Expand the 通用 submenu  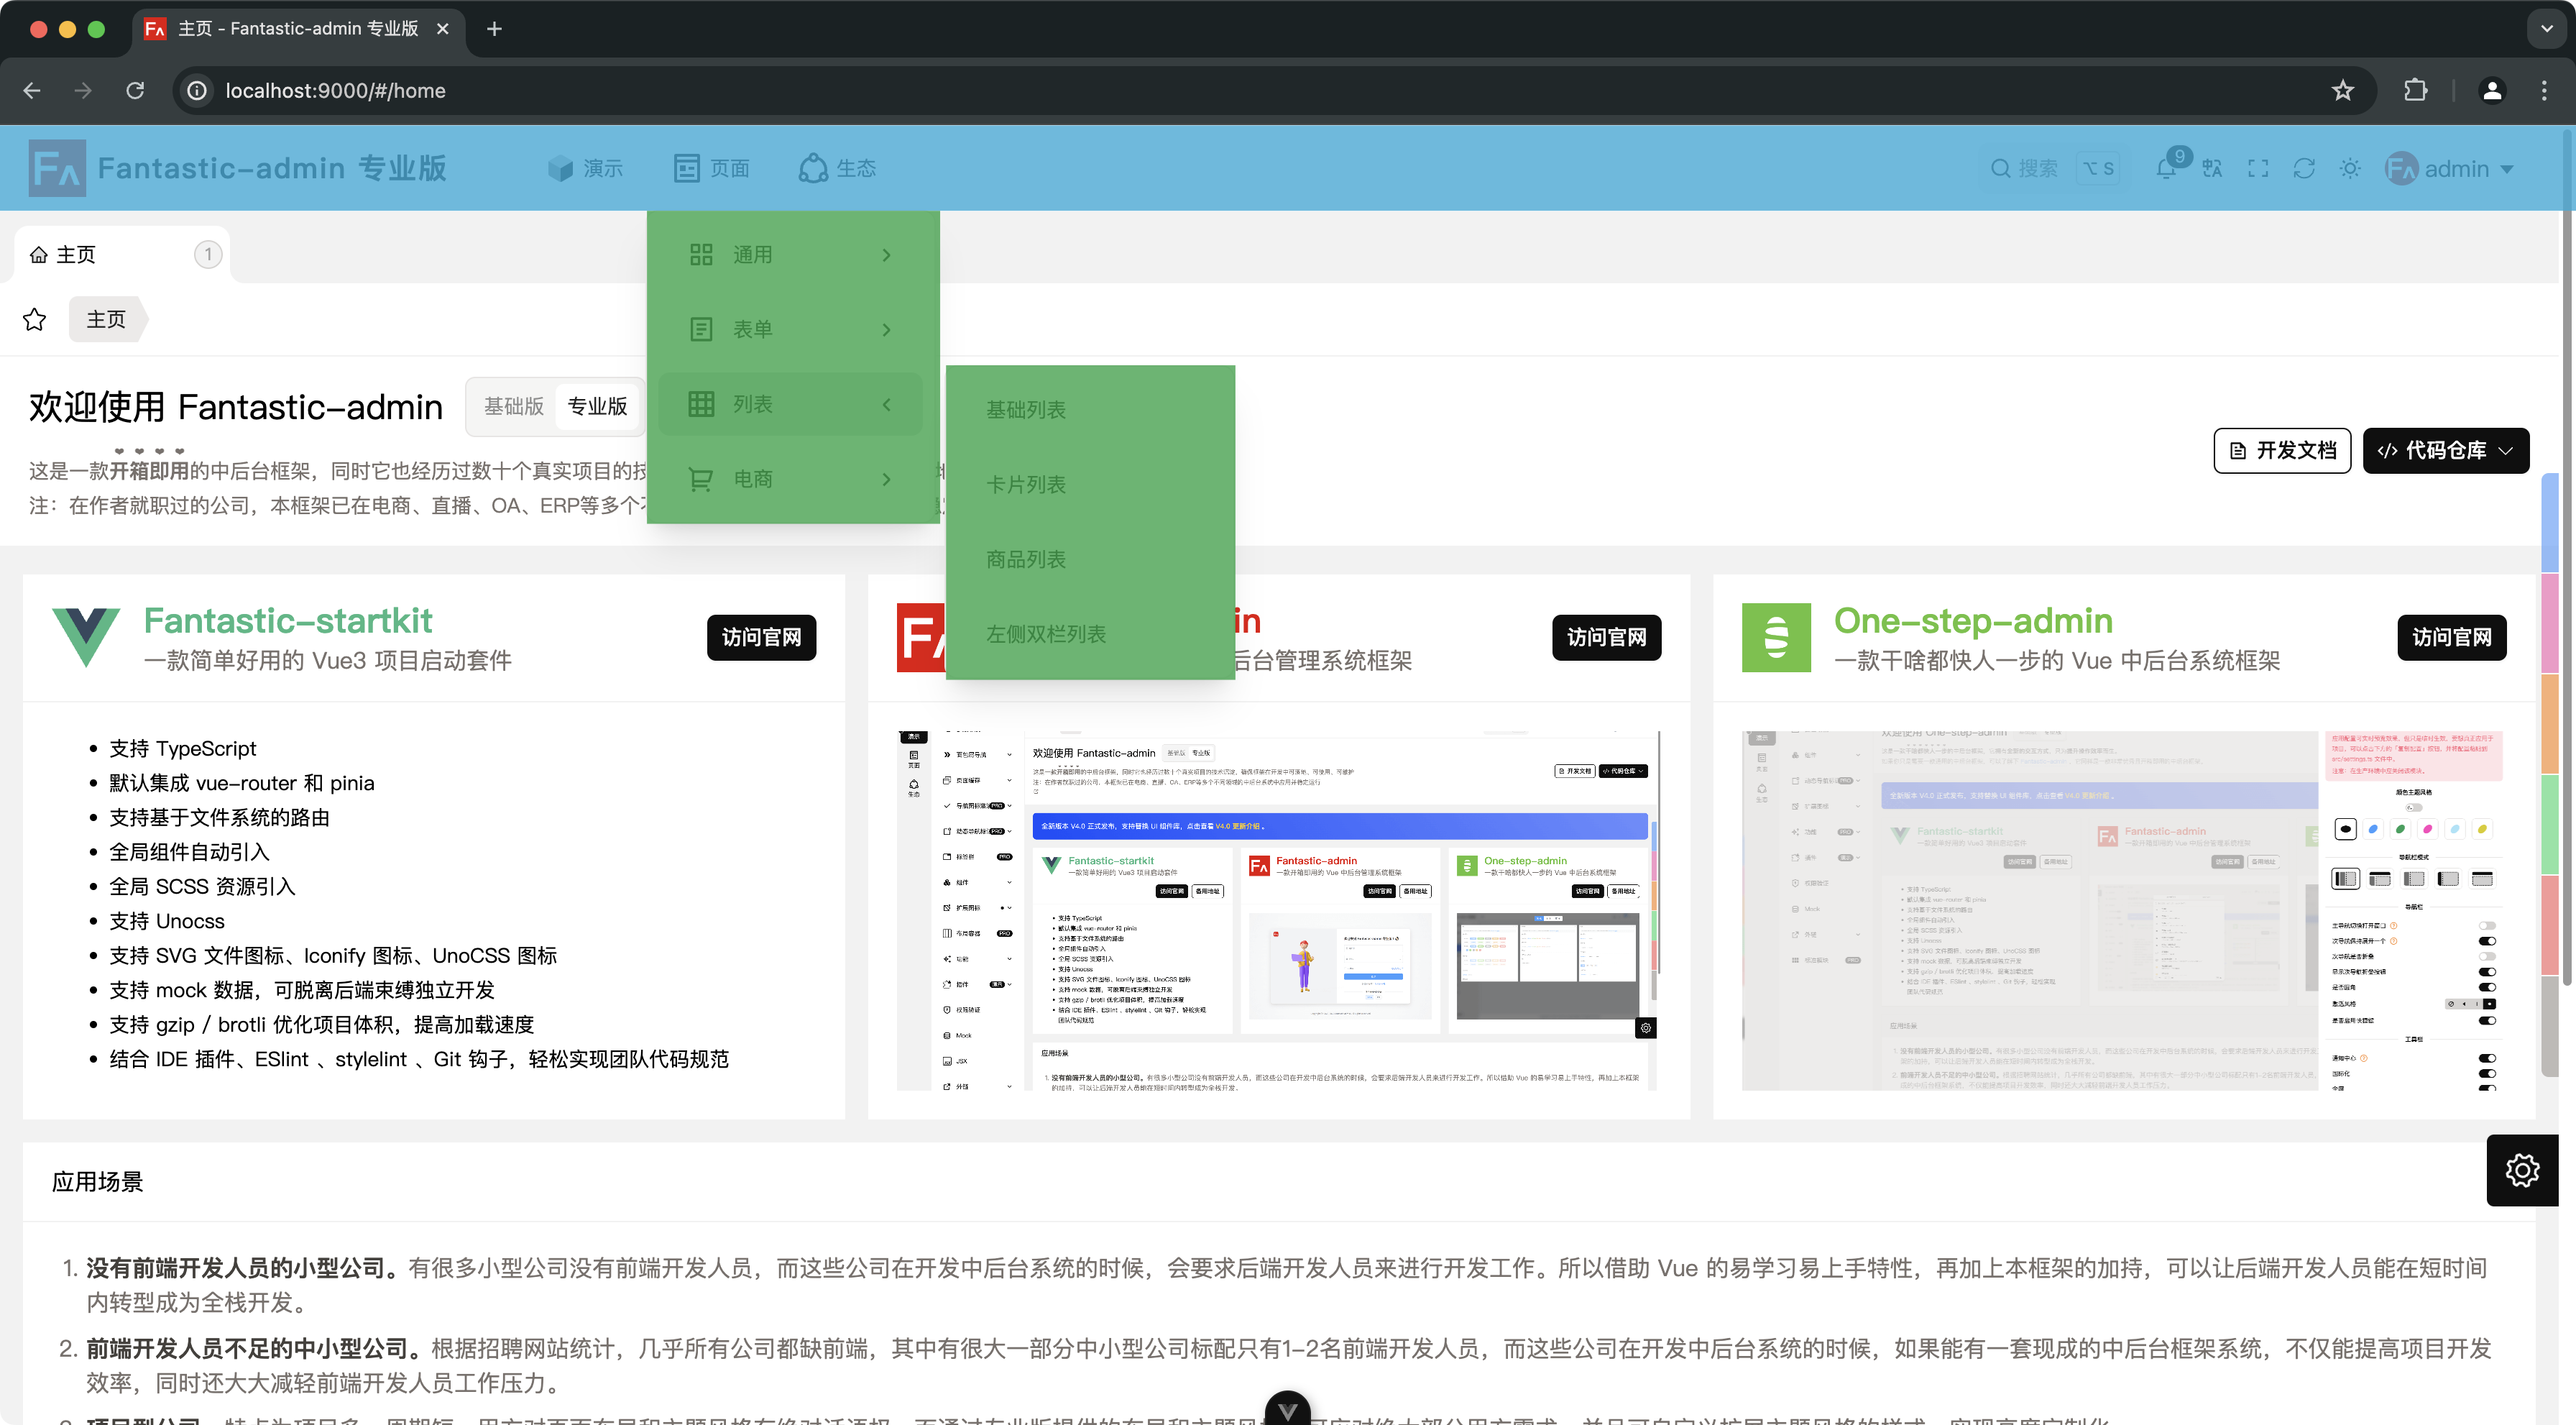[x=791, y=255]
